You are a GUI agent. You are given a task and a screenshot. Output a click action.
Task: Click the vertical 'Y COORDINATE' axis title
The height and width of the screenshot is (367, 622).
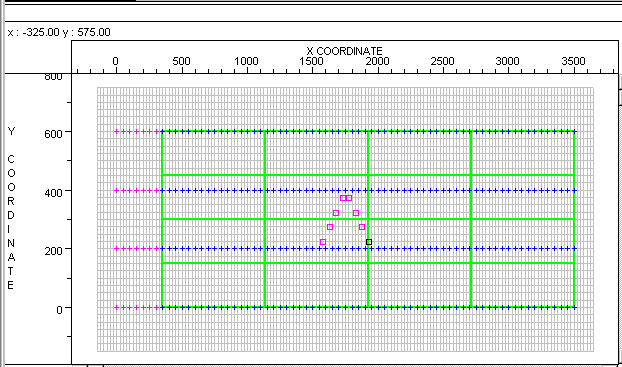pyautogui.click(x=11, y=208)
